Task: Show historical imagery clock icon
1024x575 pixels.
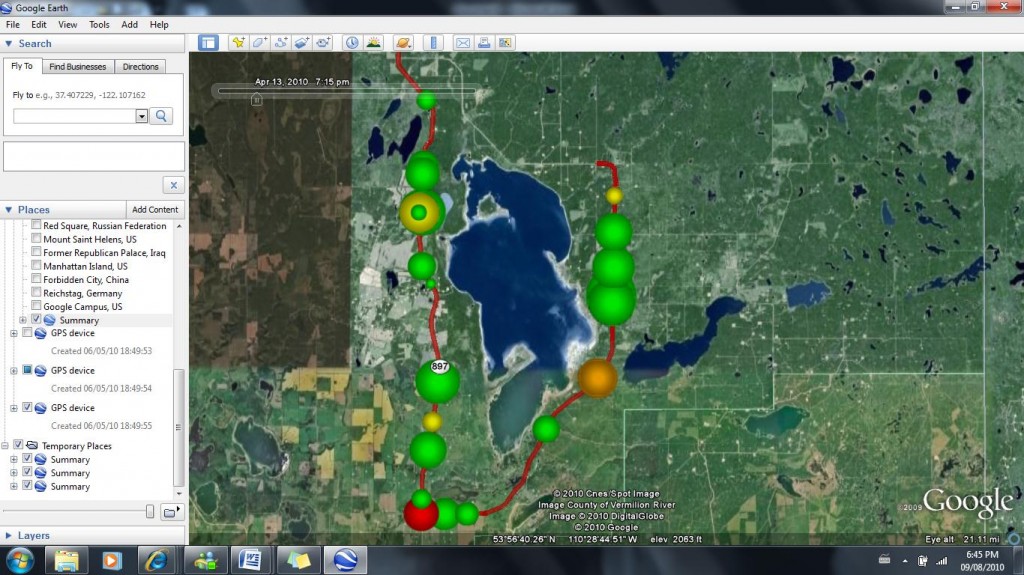Action: (x=352, y=43)
